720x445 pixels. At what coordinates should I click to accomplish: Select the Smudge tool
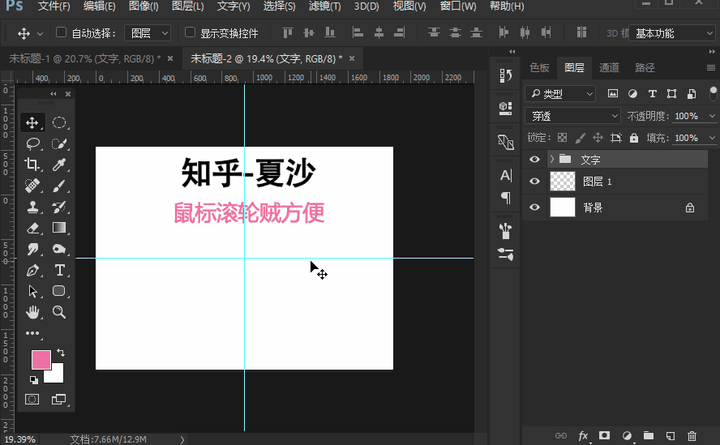(32, 249)
